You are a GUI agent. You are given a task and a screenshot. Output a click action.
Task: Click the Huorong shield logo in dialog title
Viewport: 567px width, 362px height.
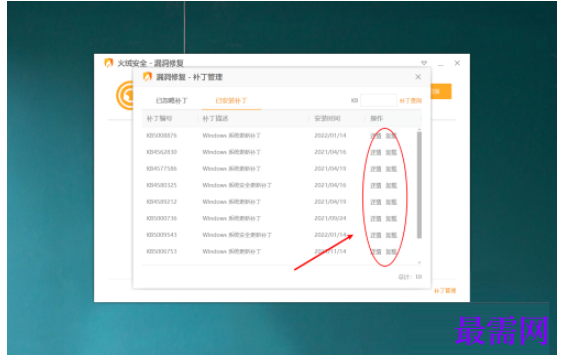(147, 77)
